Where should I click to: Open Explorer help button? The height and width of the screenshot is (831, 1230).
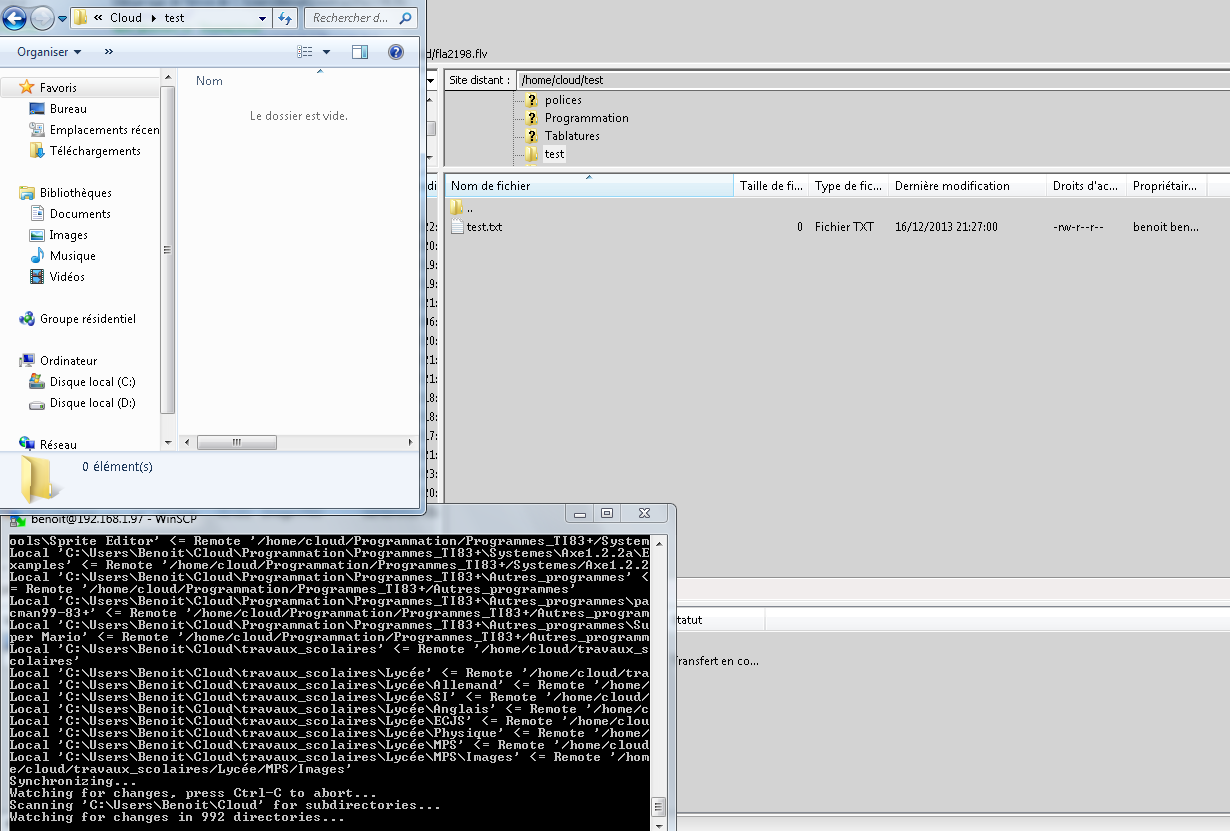click(396, 52)
